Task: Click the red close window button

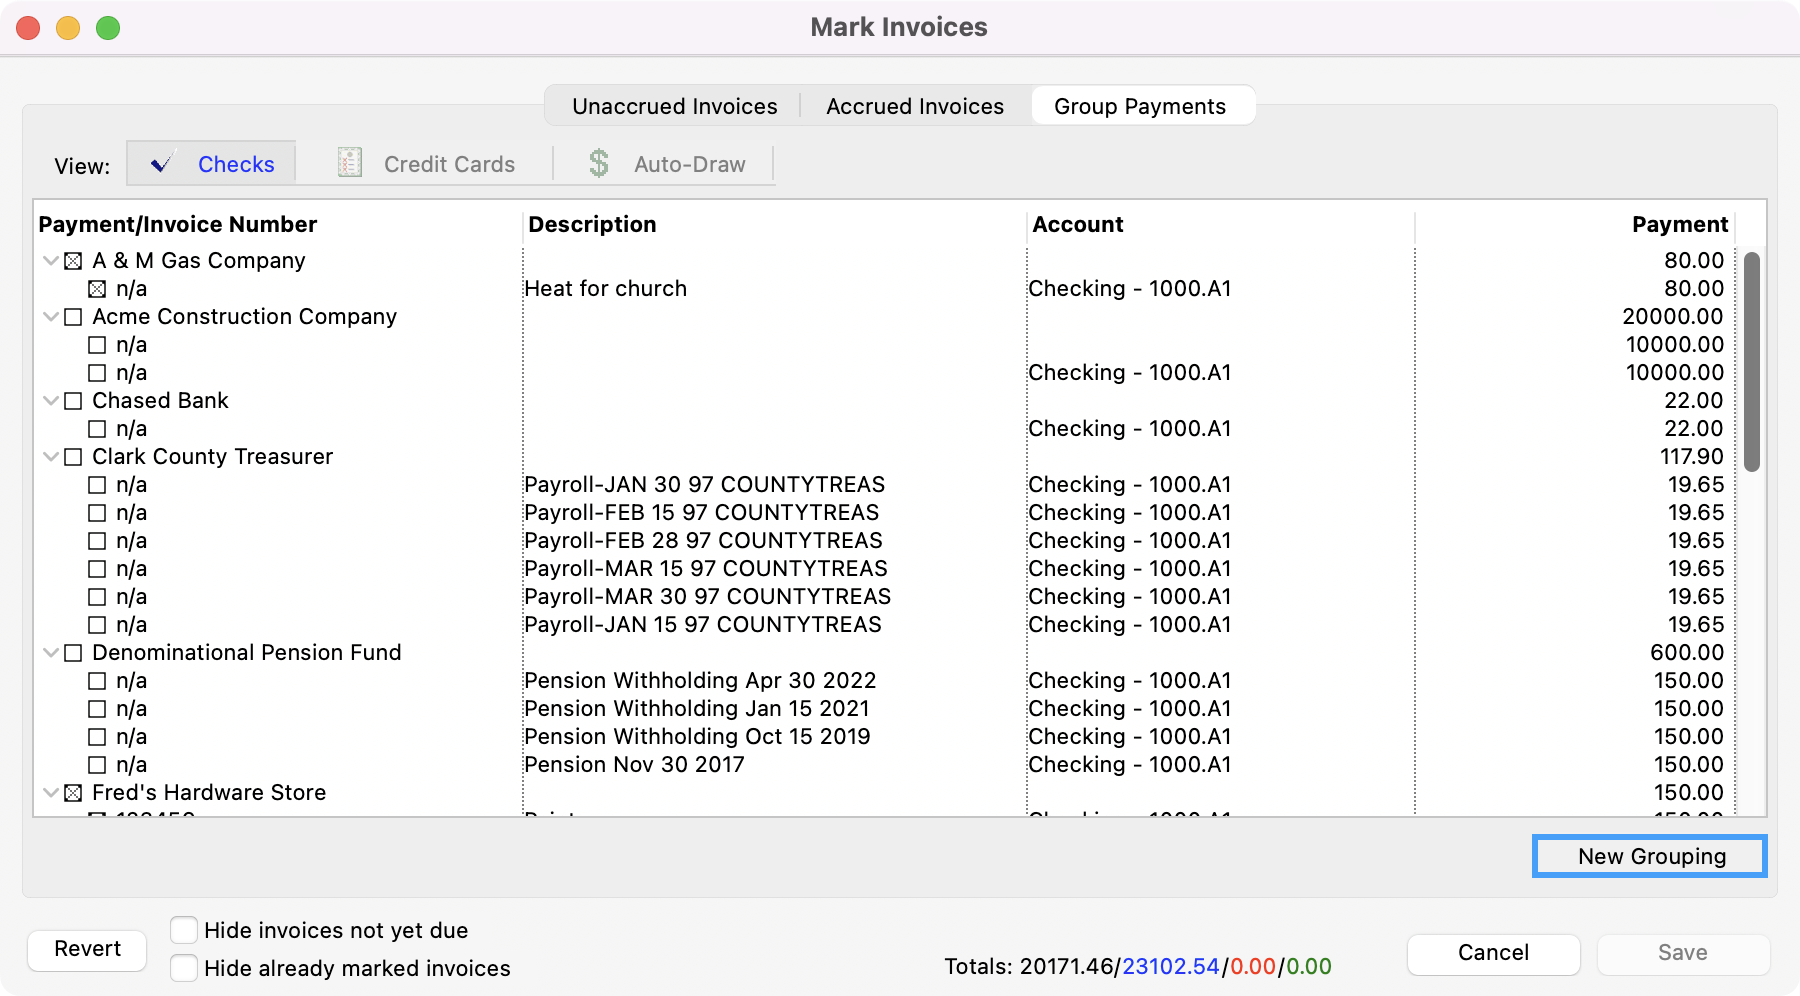Action: [28, 28]
